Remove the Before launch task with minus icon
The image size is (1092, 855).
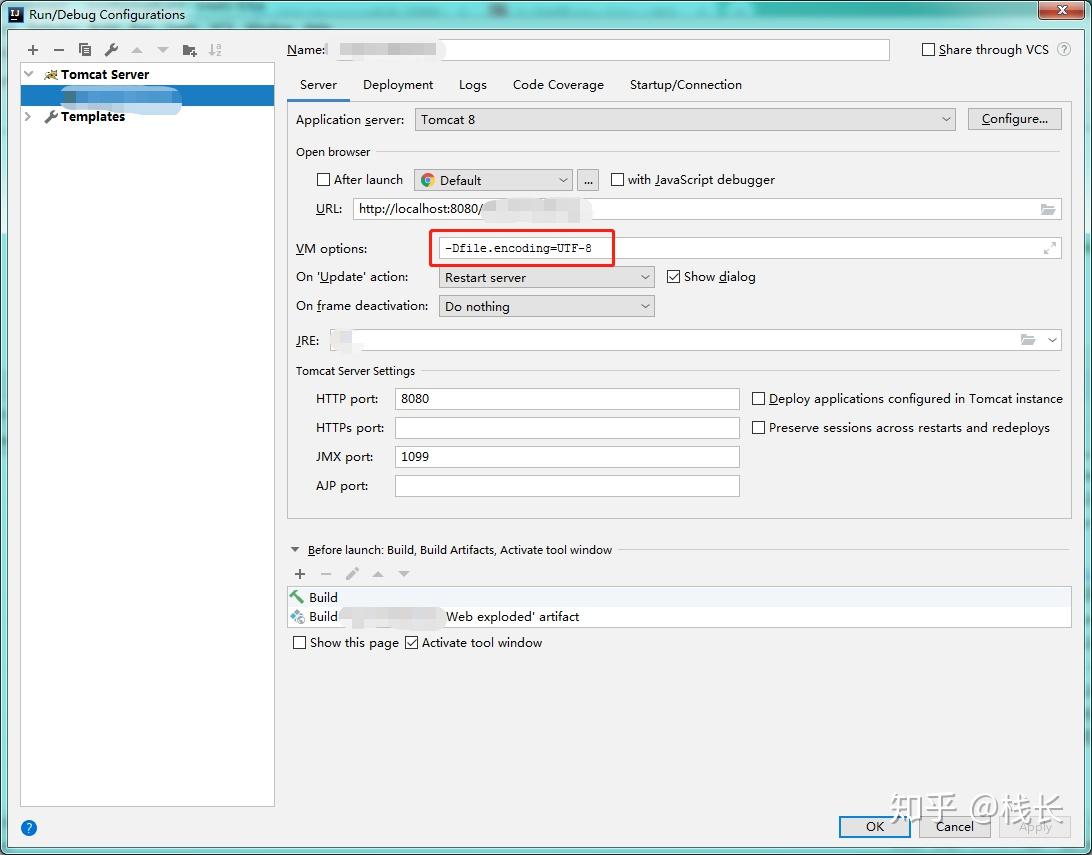(x=326, y=574)
